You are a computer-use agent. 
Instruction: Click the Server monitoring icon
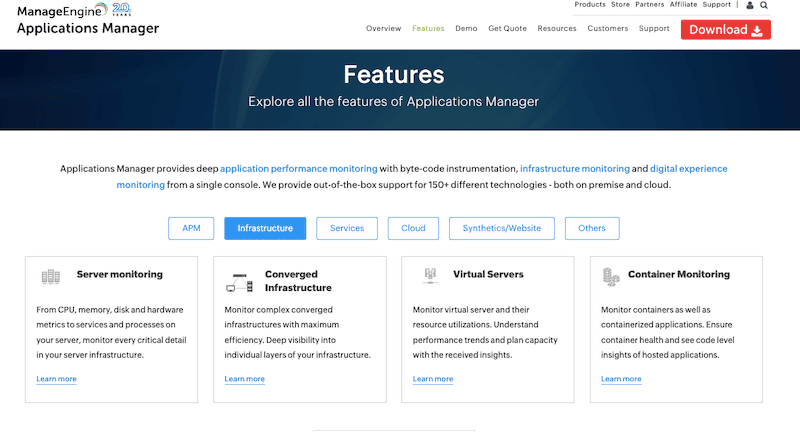tap(51, 276)
